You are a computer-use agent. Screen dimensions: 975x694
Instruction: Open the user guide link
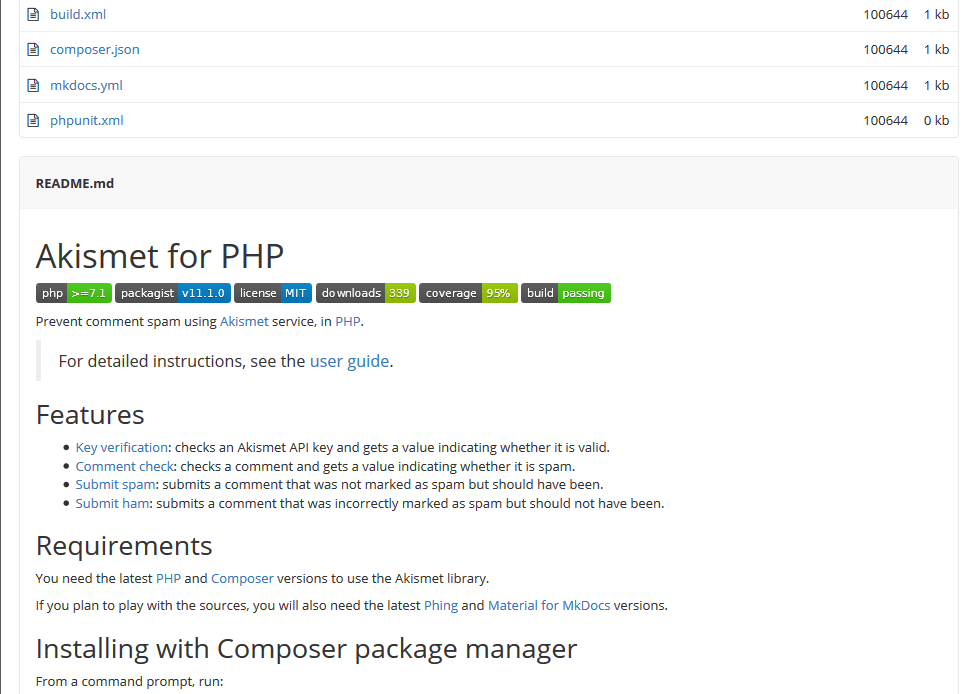[349, 361]
